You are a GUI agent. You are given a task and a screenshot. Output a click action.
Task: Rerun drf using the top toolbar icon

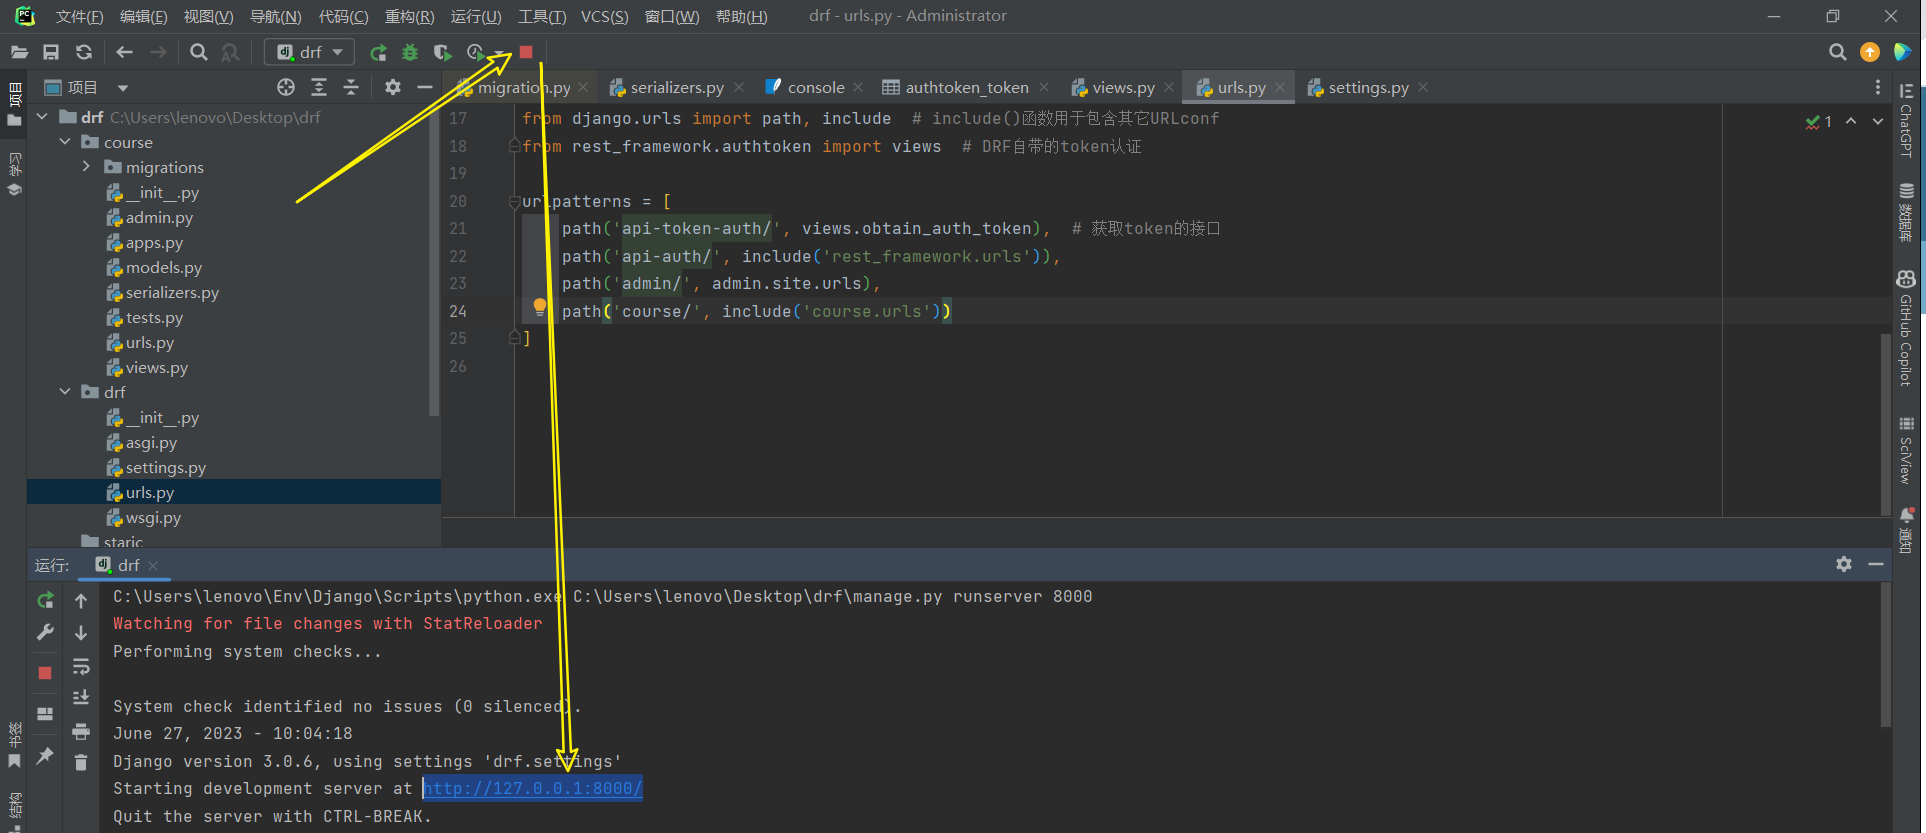pyautogui.click(x=378, y=52)
